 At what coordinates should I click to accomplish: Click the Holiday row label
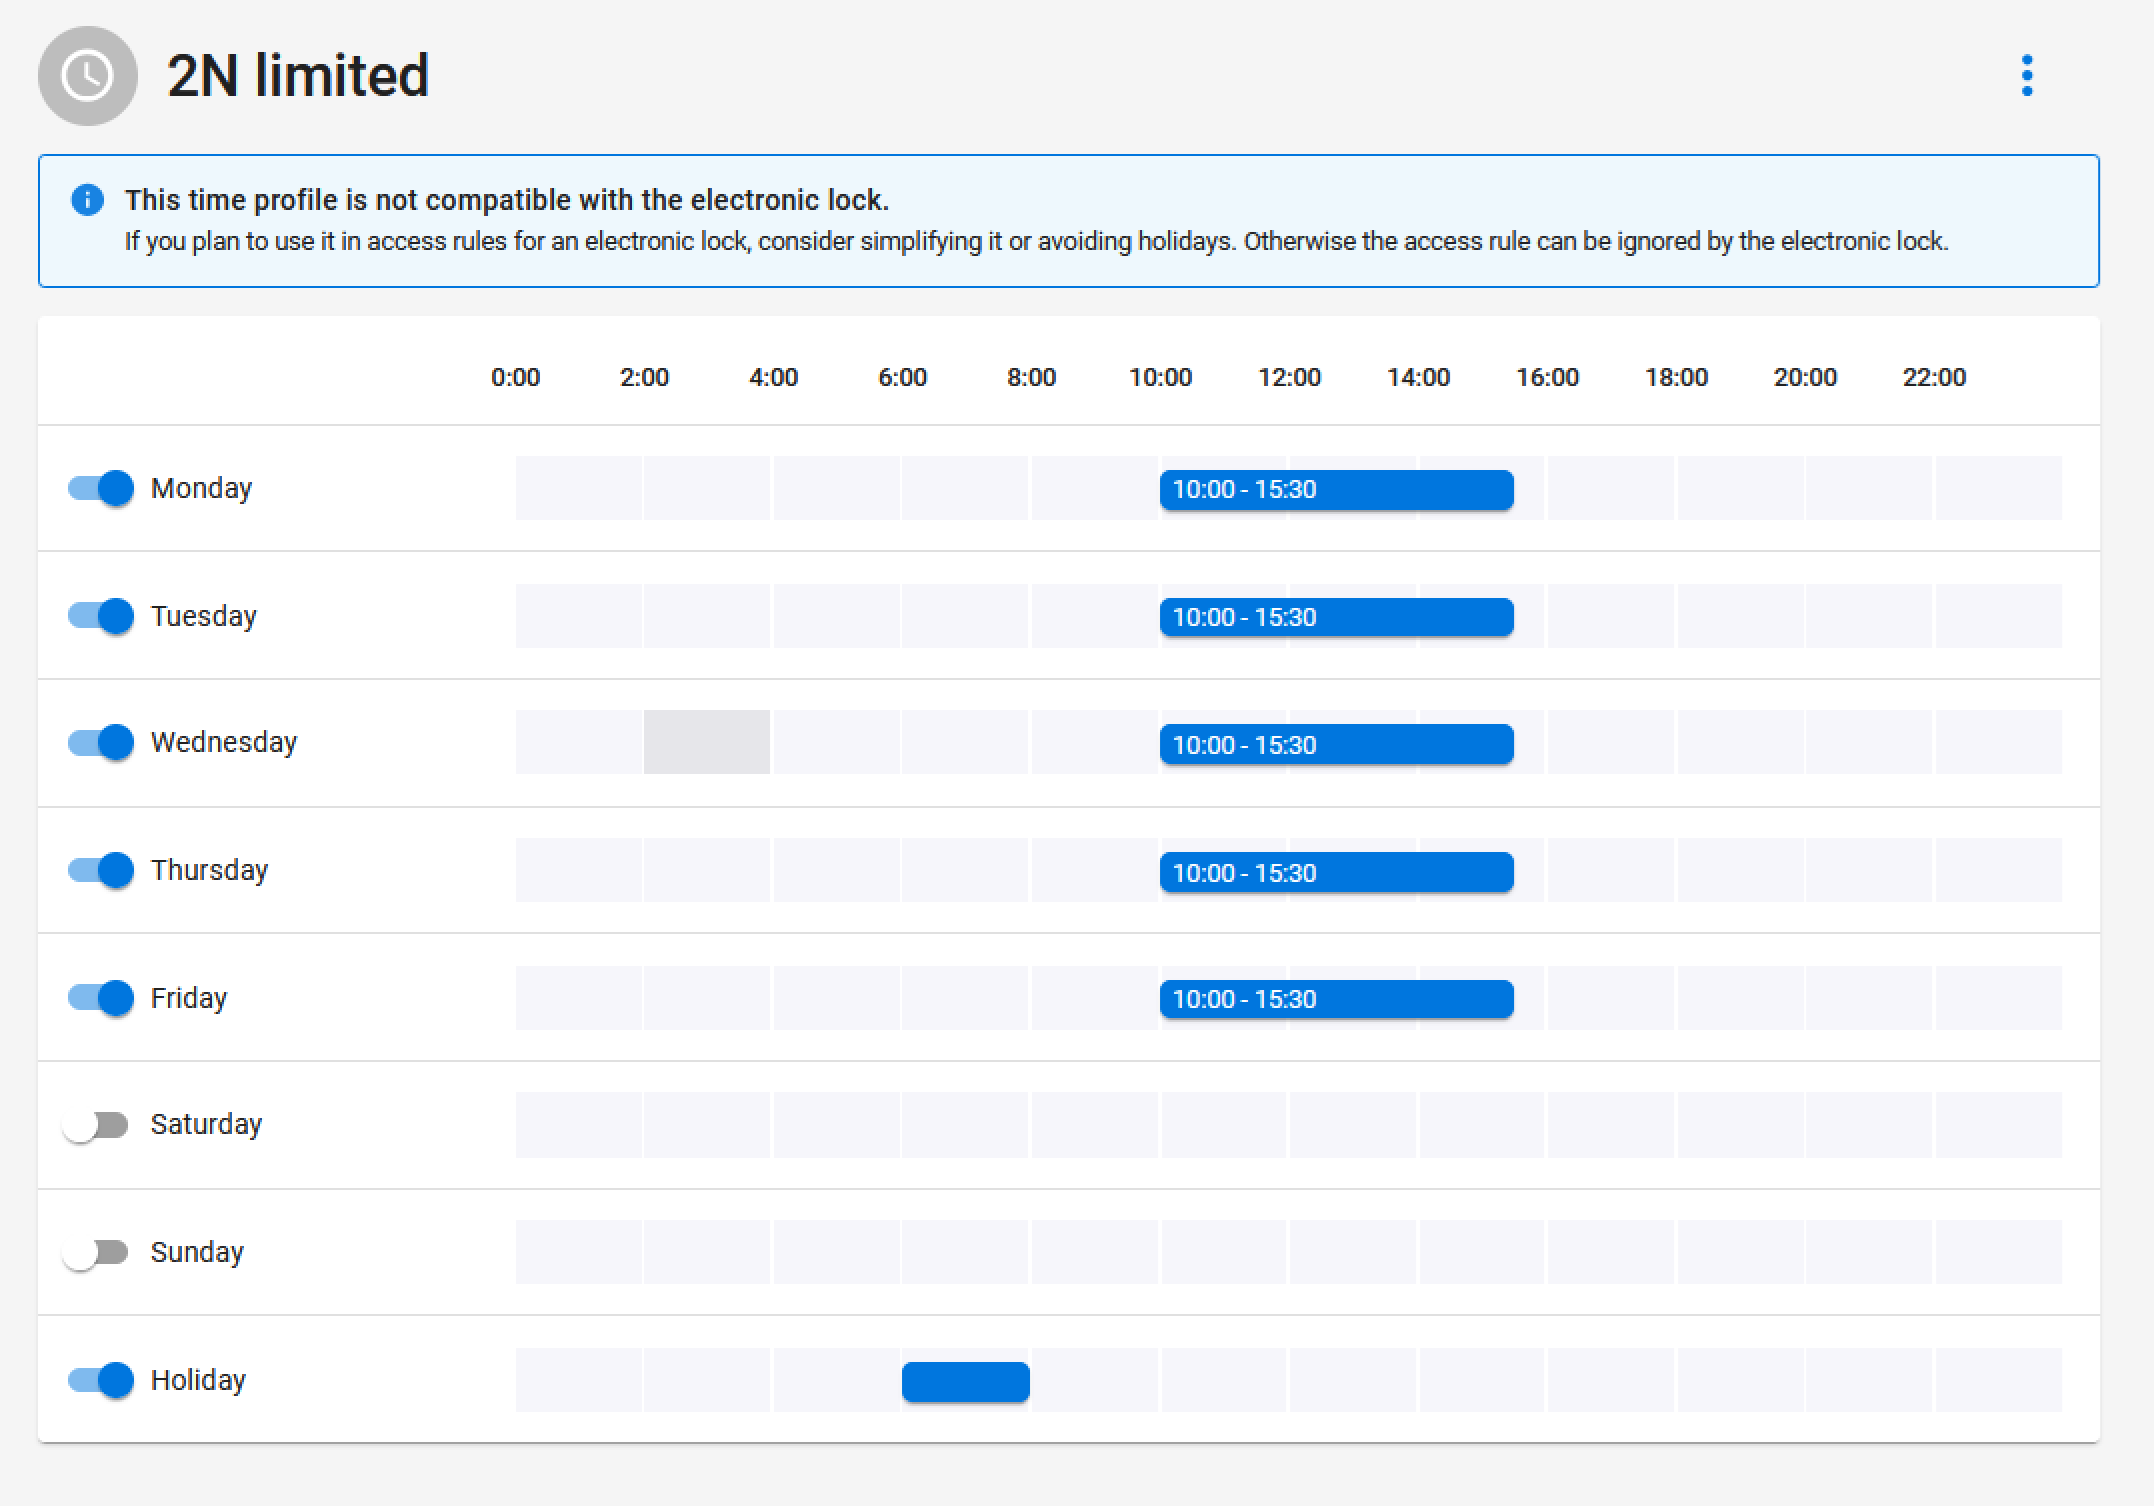click(198, 1380)
